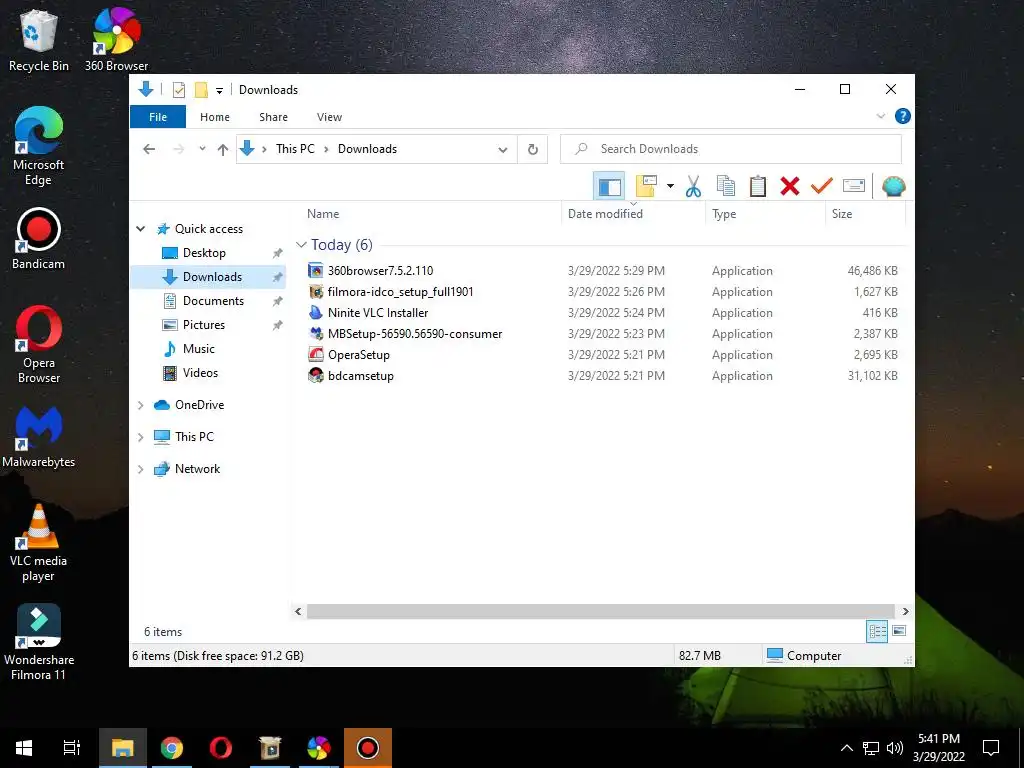Open Opera Browser desktop shortcut
The height and width of the screenshot is (768, 1024).
coord(39,344)
